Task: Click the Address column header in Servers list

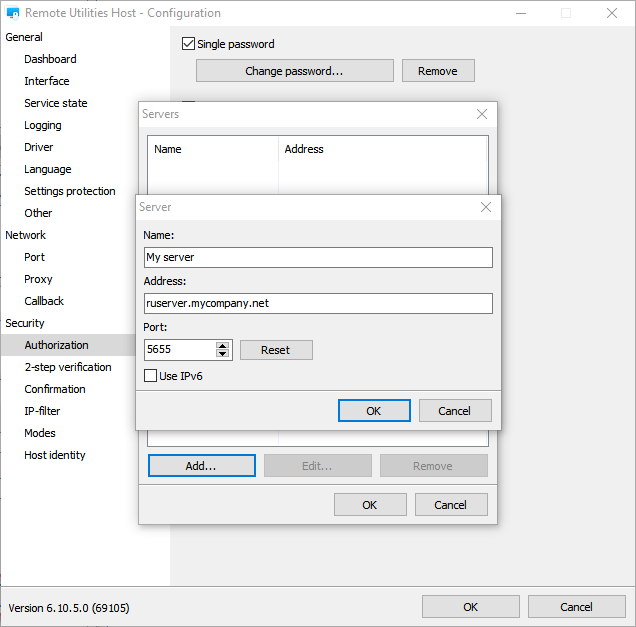Action: (382, 149)
